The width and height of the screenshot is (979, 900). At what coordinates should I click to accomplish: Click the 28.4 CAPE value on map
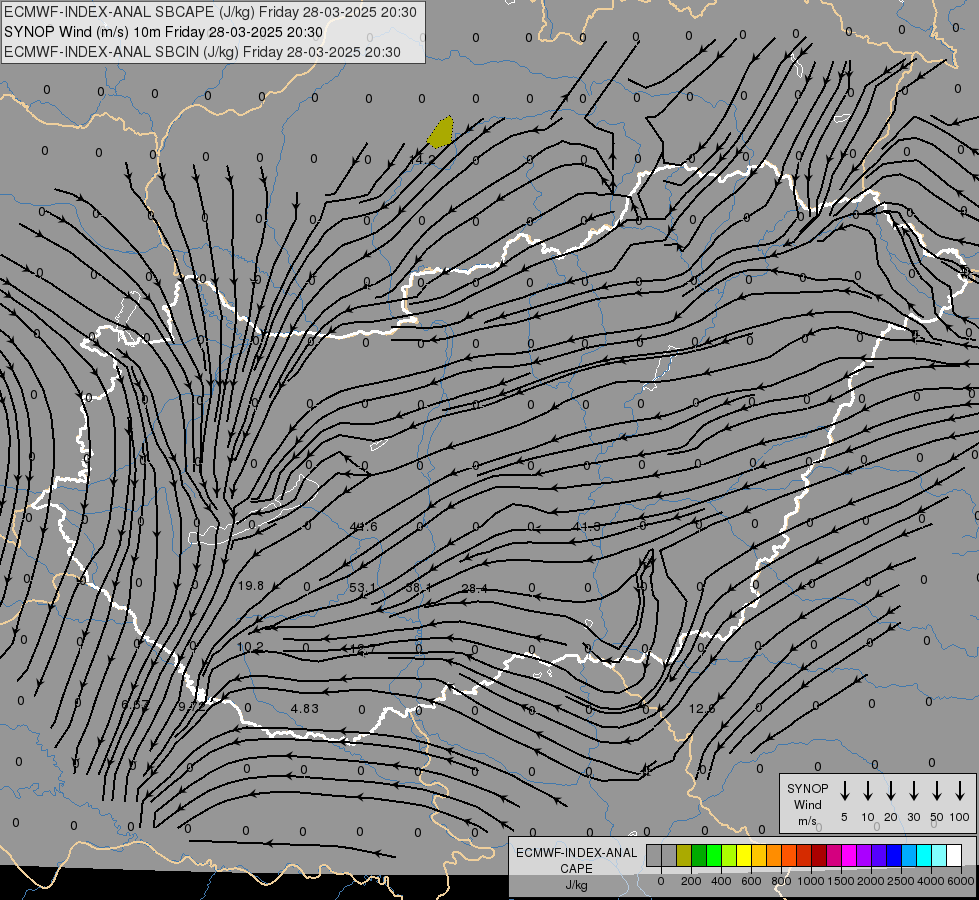point(475,588)
